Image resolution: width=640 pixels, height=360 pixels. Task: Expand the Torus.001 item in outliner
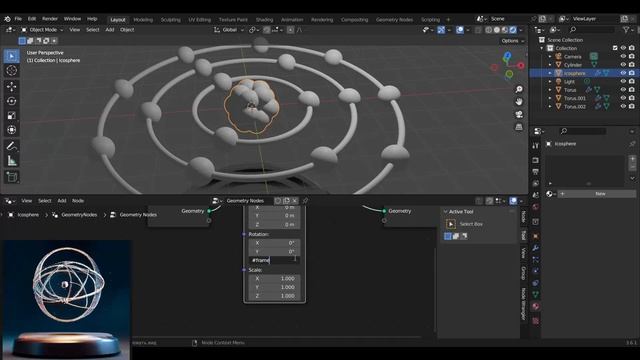point(550,98)
